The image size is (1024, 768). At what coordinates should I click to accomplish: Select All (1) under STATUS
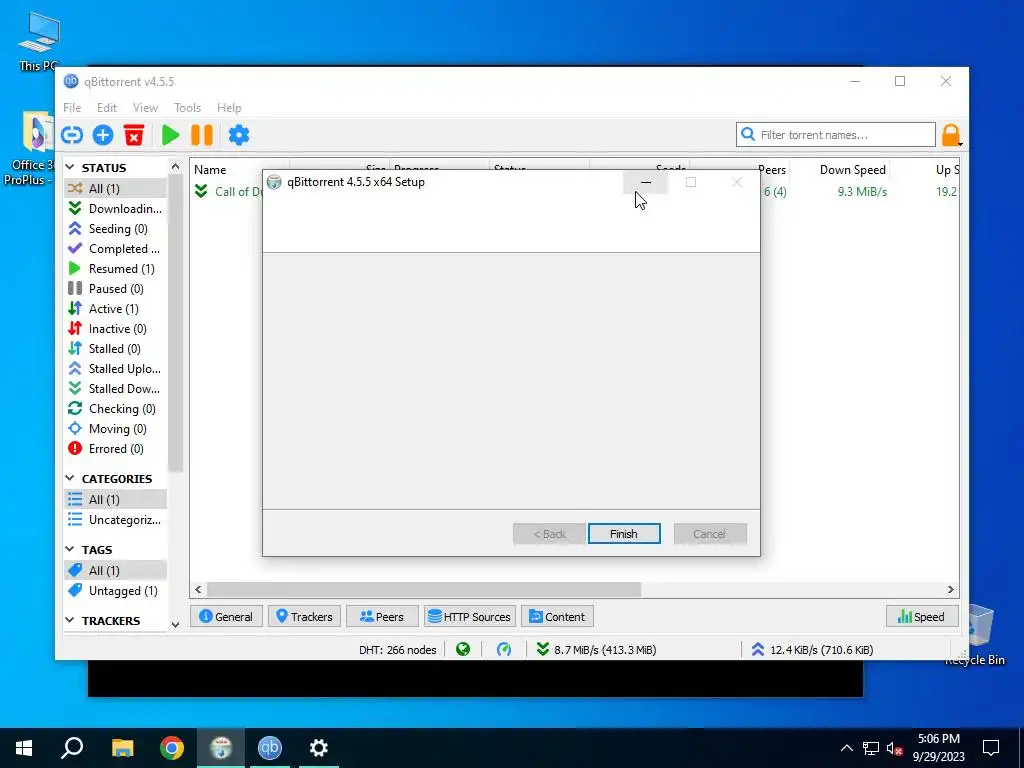tap(115, 189)
